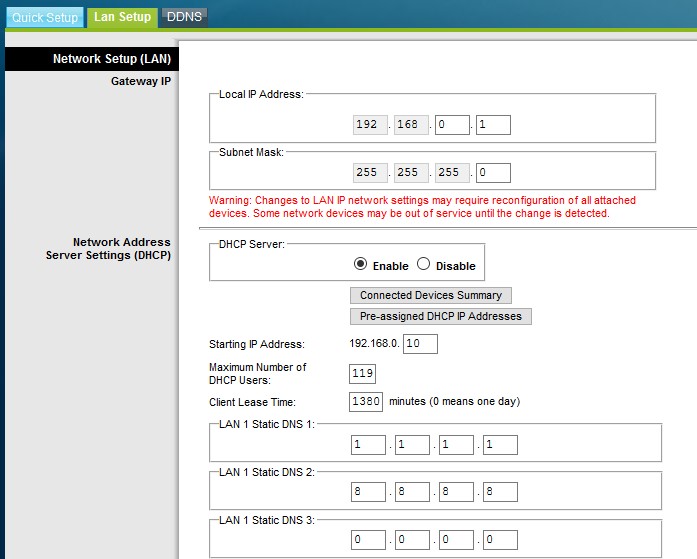Screen dimensions: 697x559
Task: Go to the DDNS tab
Action: tap(184, 17)
